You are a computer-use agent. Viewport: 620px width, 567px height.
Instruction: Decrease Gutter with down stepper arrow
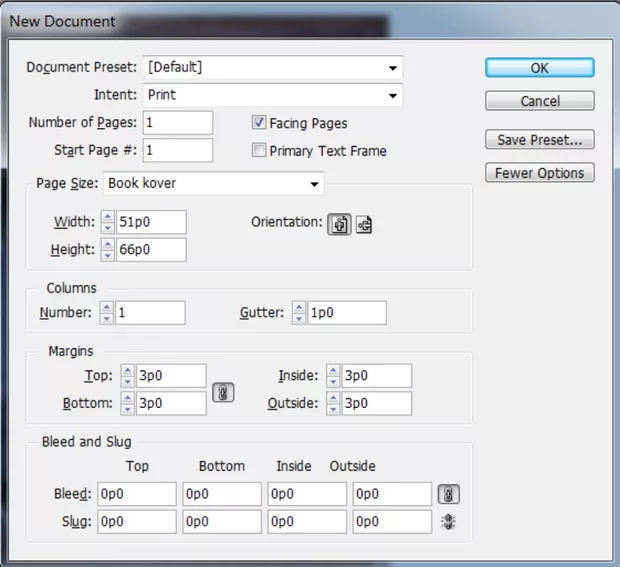(x=299, y=319)
